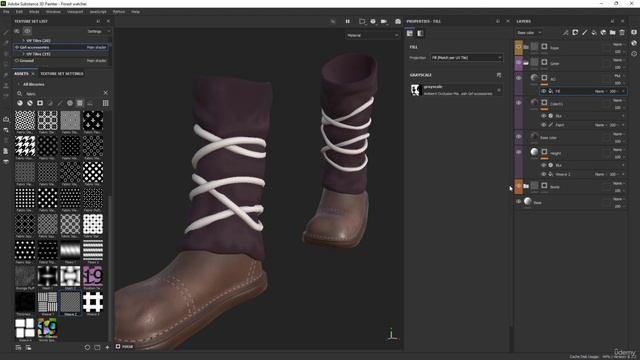The width and height of the screenshot is (640, 360).
Task: Click the disabled symmetry icon in viewport toolbar
Action: pos(333,21)
